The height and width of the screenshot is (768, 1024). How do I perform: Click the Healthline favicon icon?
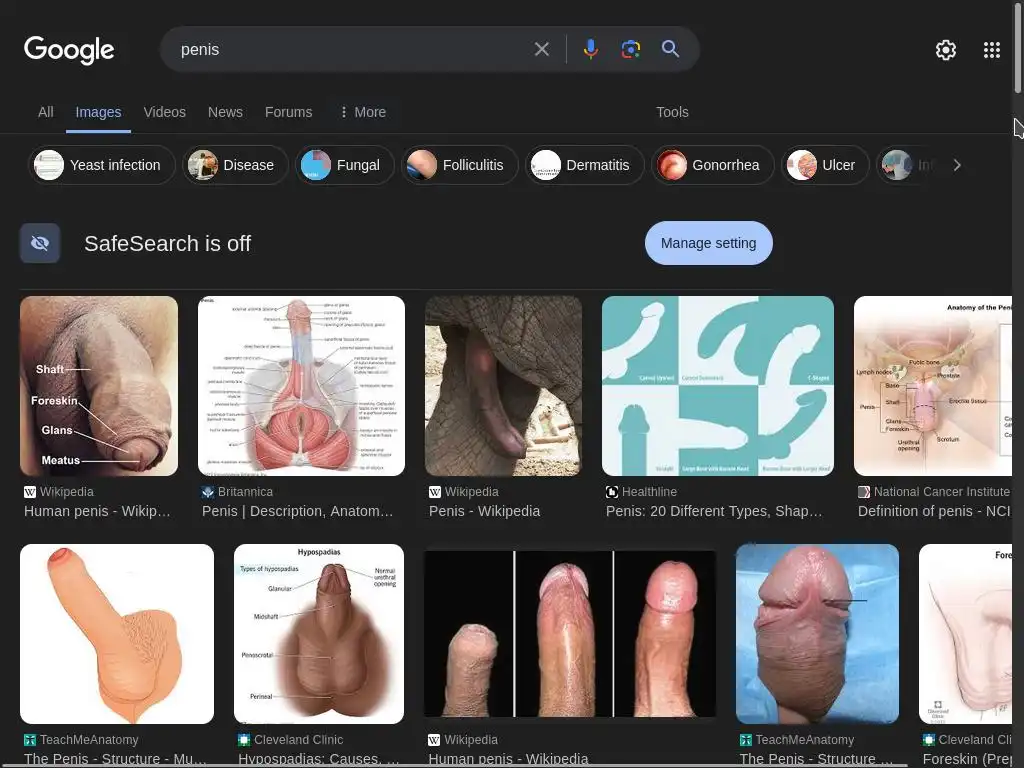tap(611, 492)
